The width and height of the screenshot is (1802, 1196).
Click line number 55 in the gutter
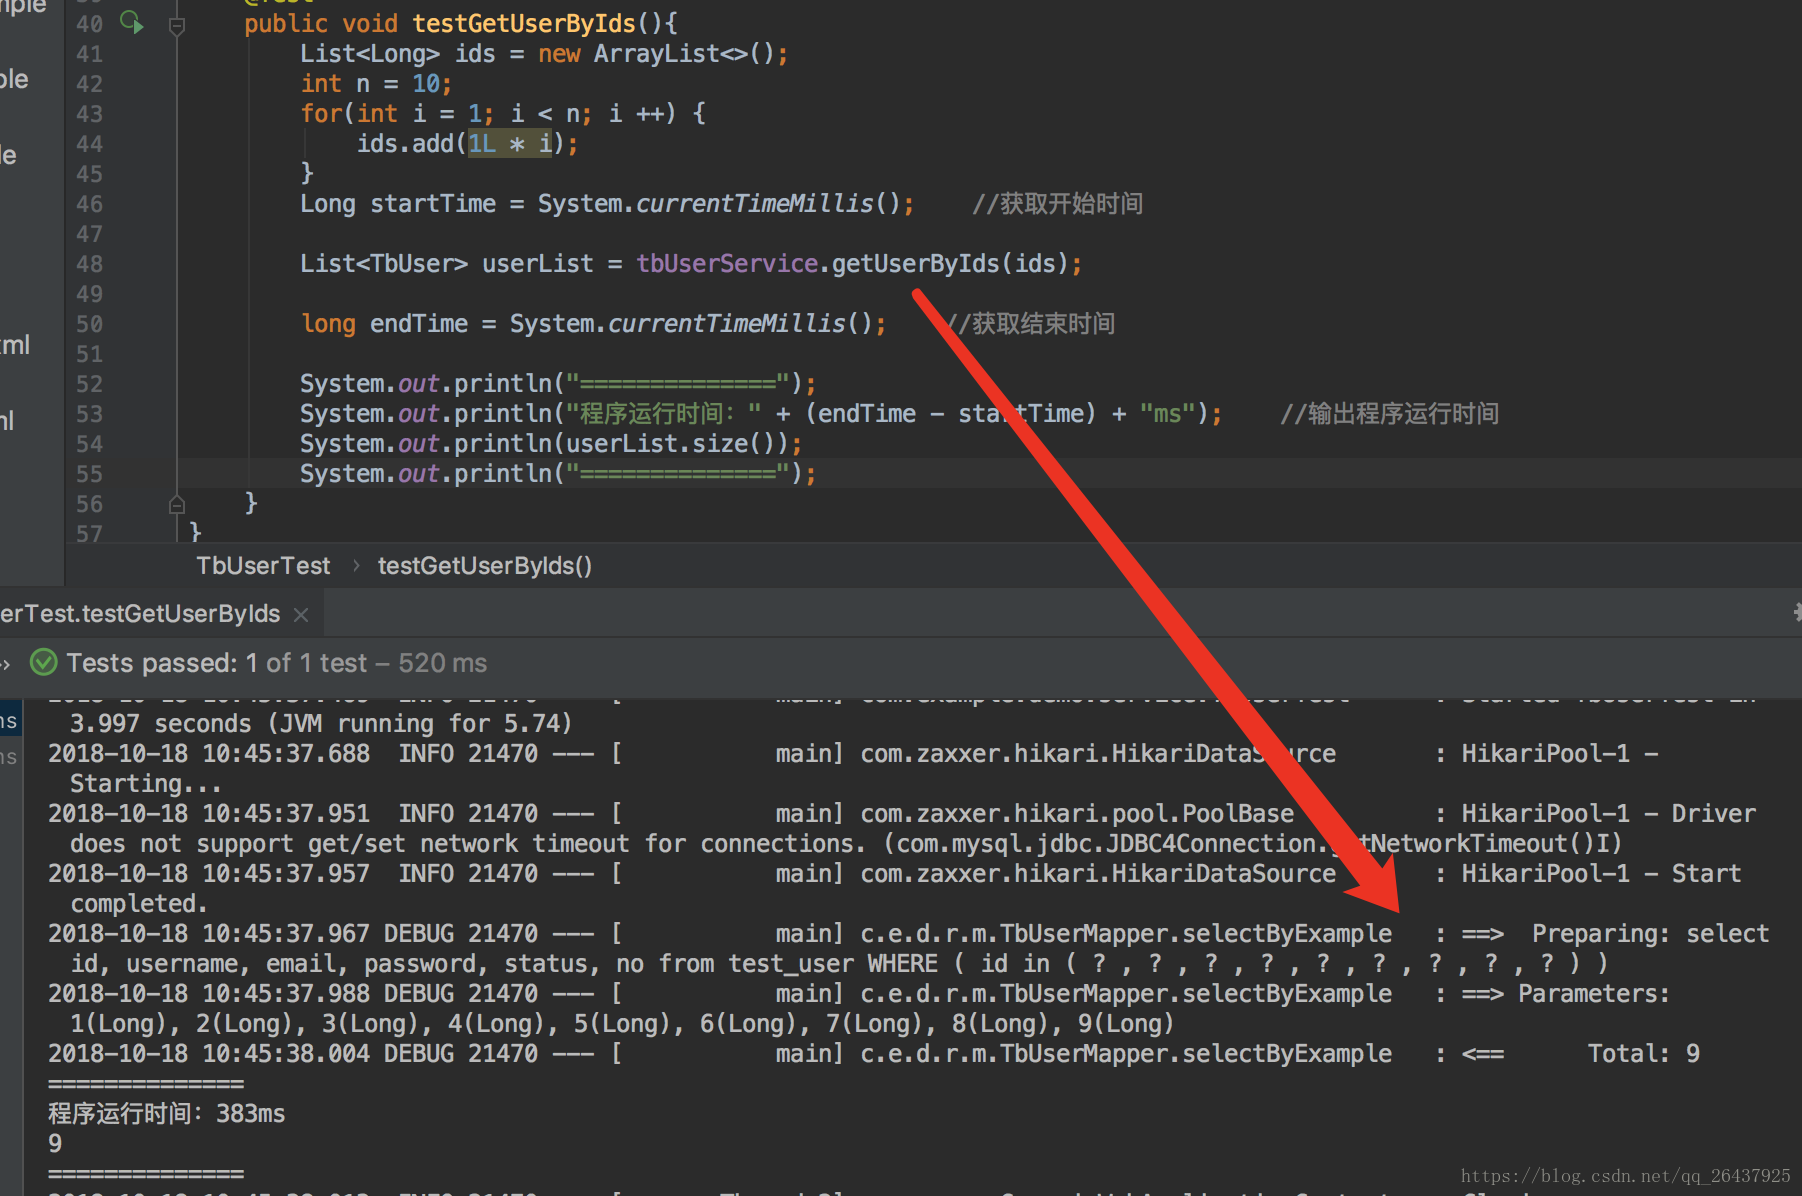point(89,474)
